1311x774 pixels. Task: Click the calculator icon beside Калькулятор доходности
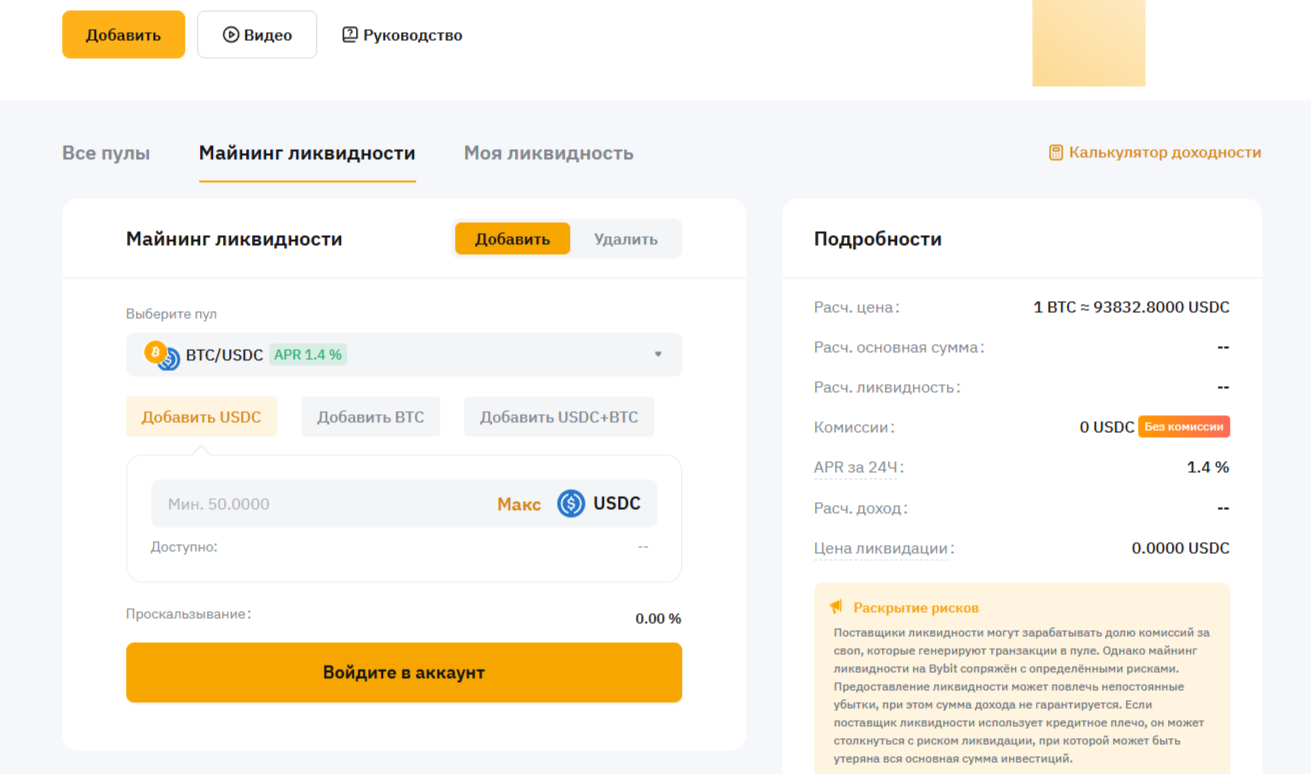pyautogui.click(x=1056, y=153)
